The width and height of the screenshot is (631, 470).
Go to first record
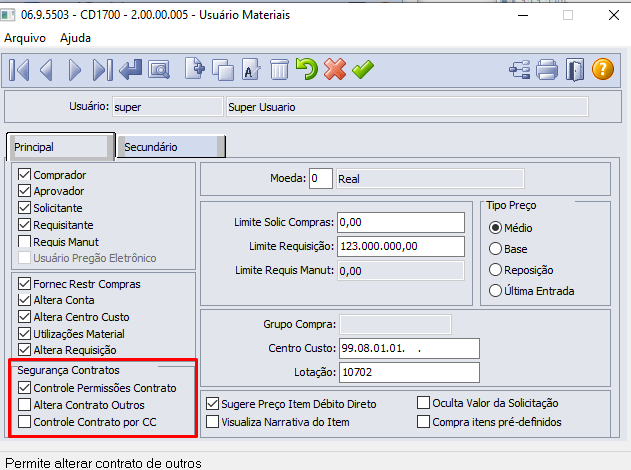click(x=19, y=70)
